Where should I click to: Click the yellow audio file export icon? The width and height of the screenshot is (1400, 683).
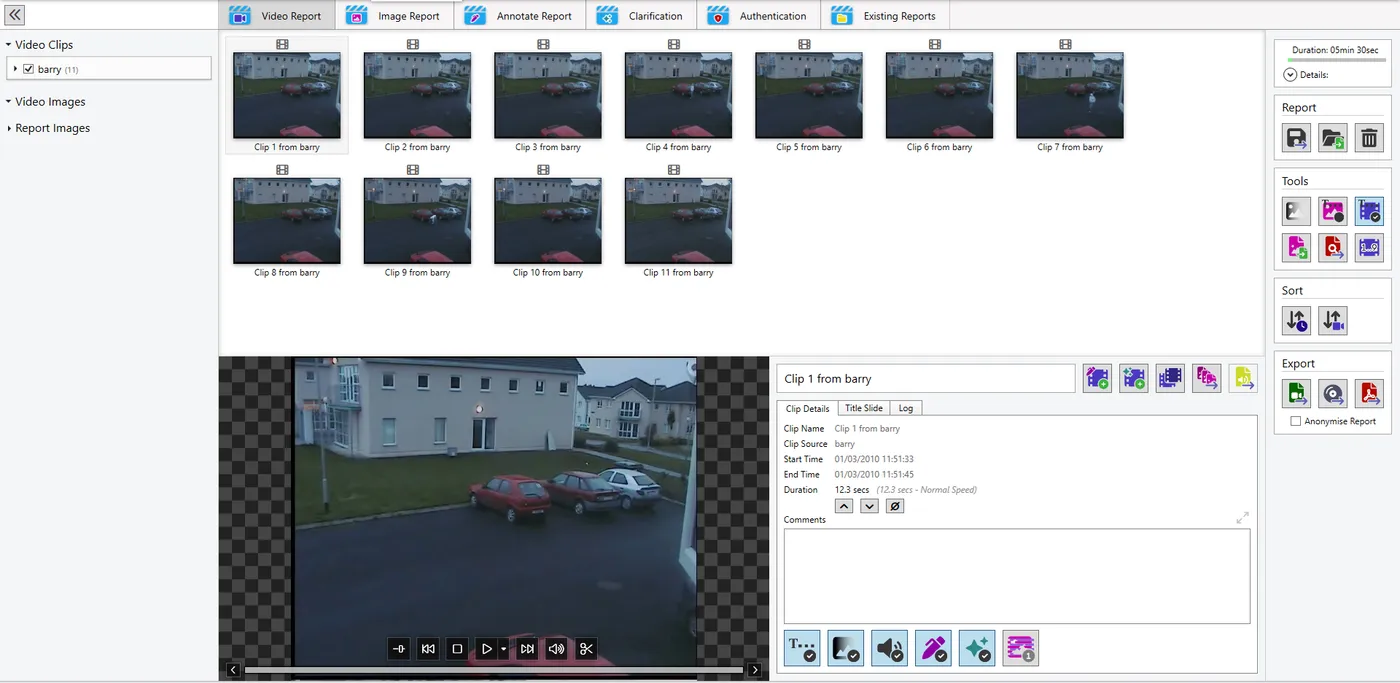(x=1243, y=378)
